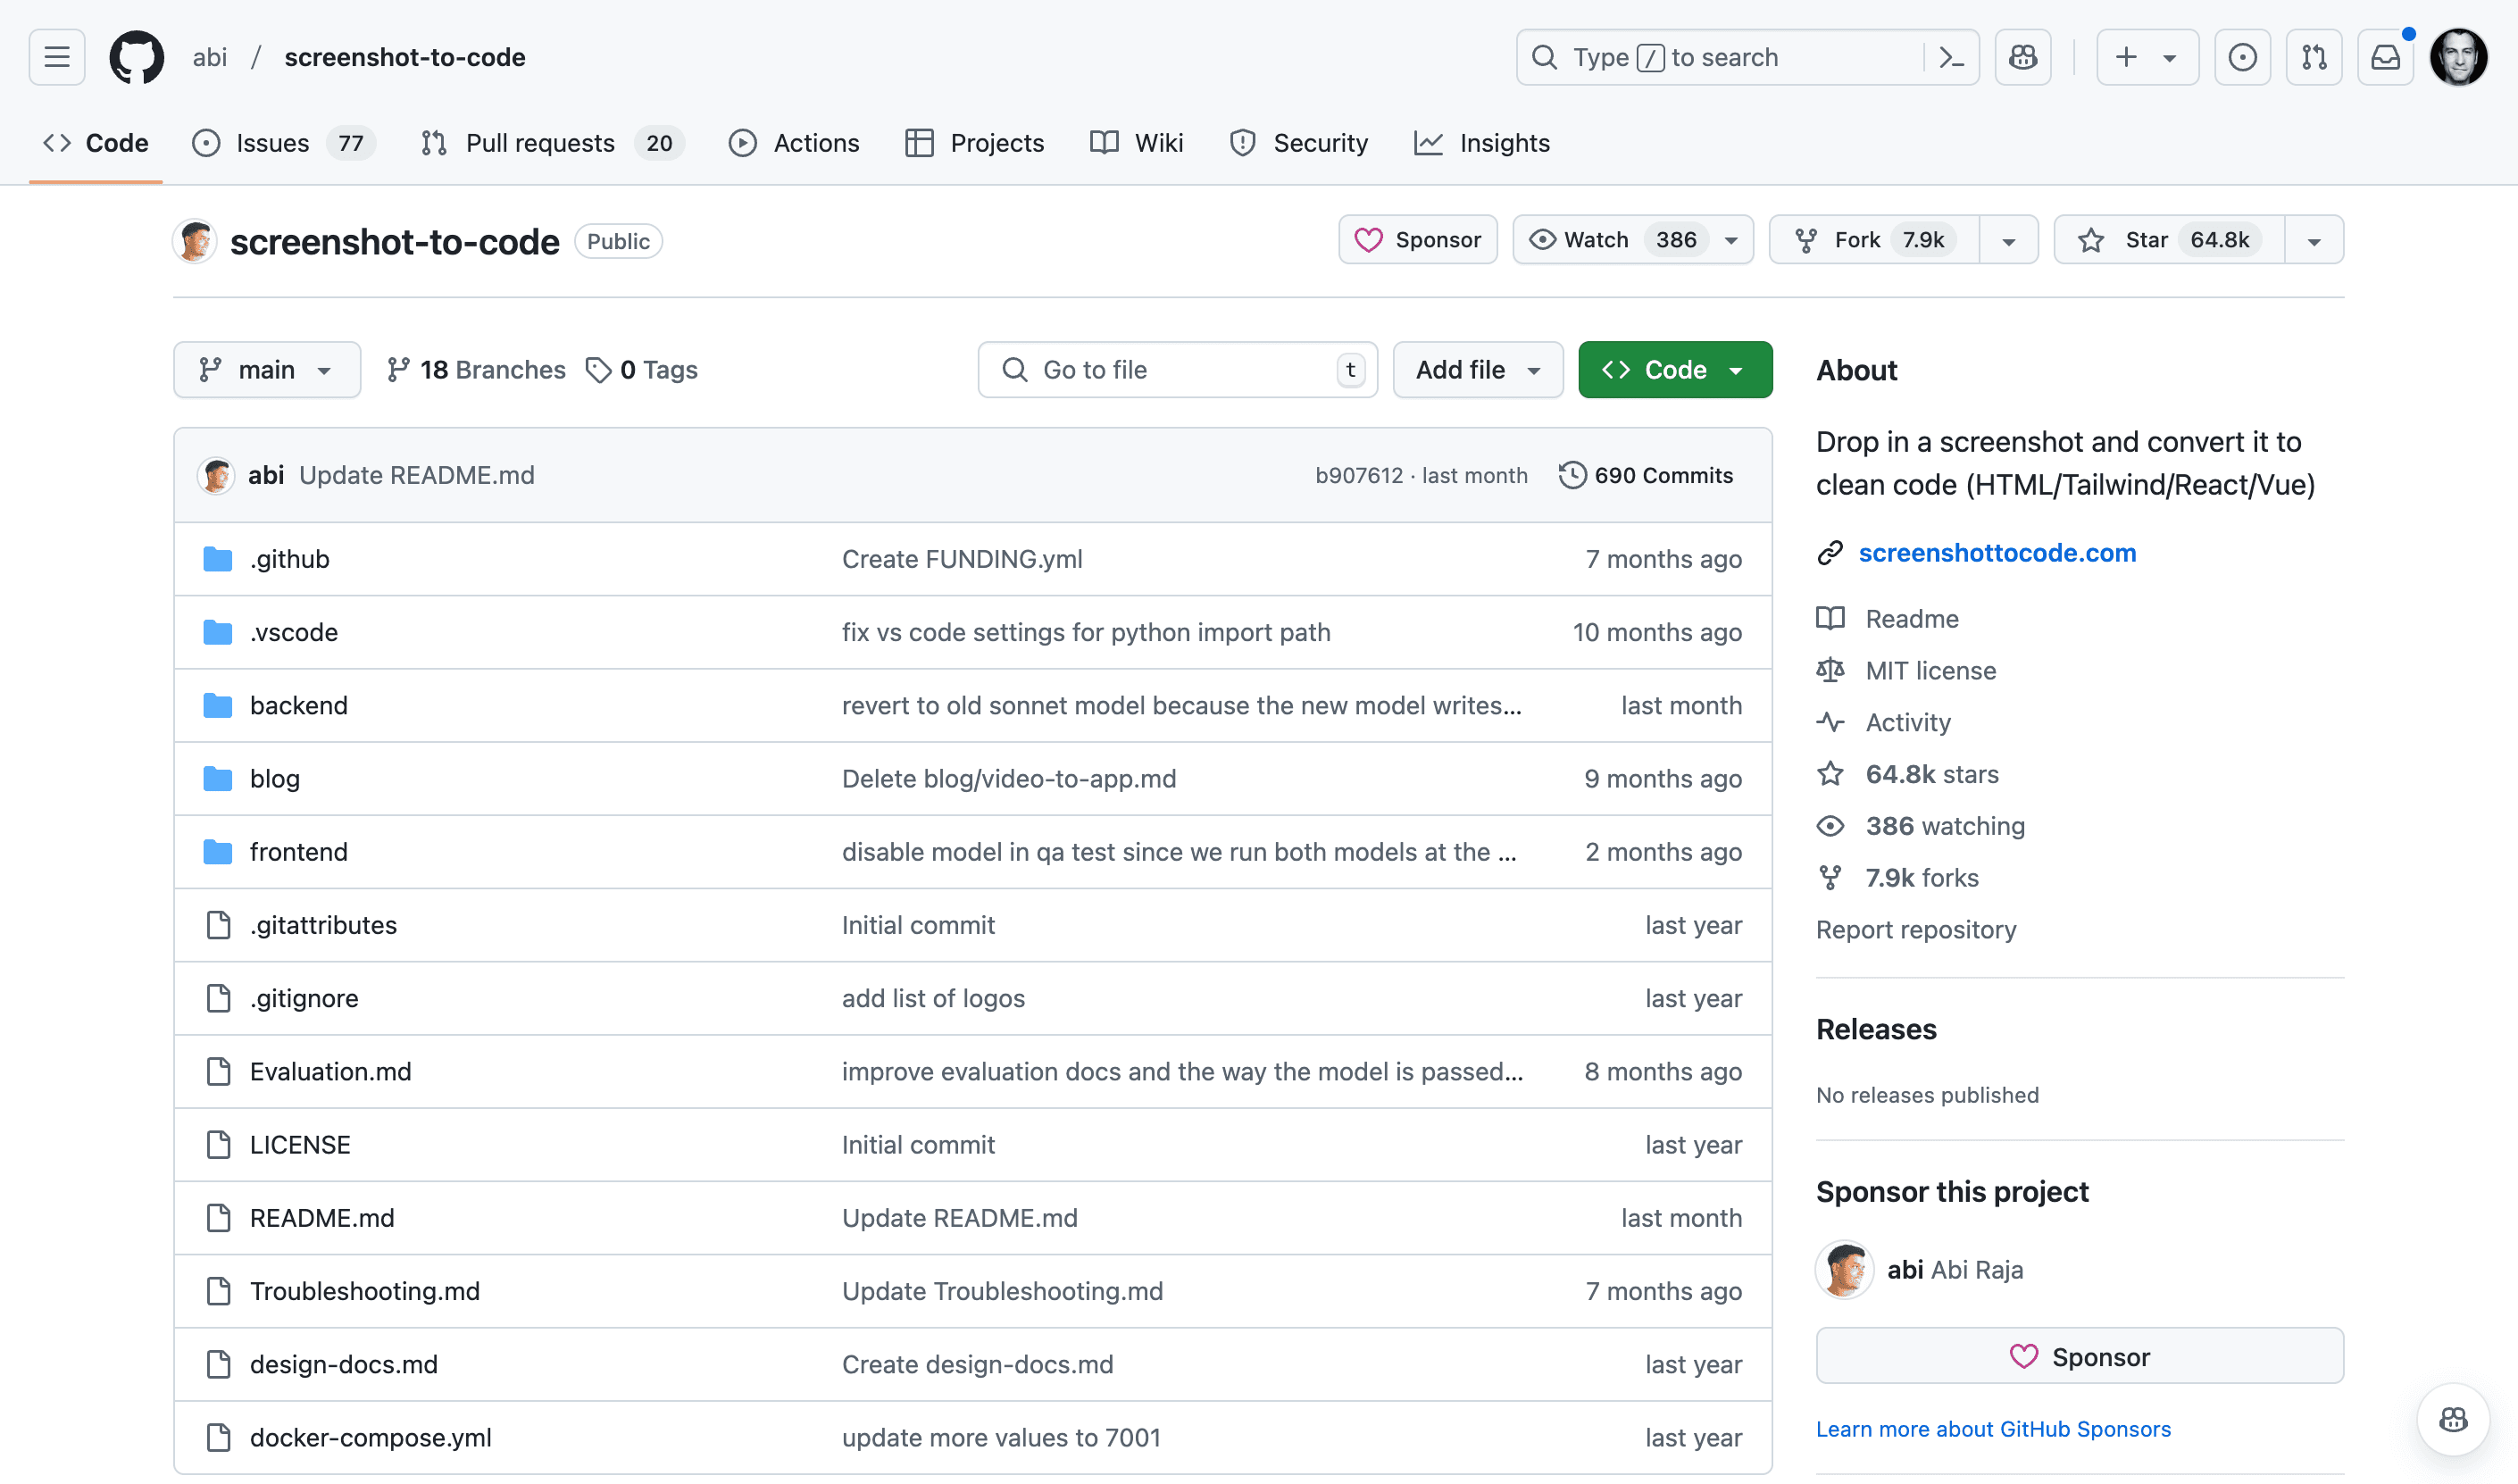Open the Evaluation.md file
Image resolution: width=2518 pixels, height=1484 pixels.
331,1072
